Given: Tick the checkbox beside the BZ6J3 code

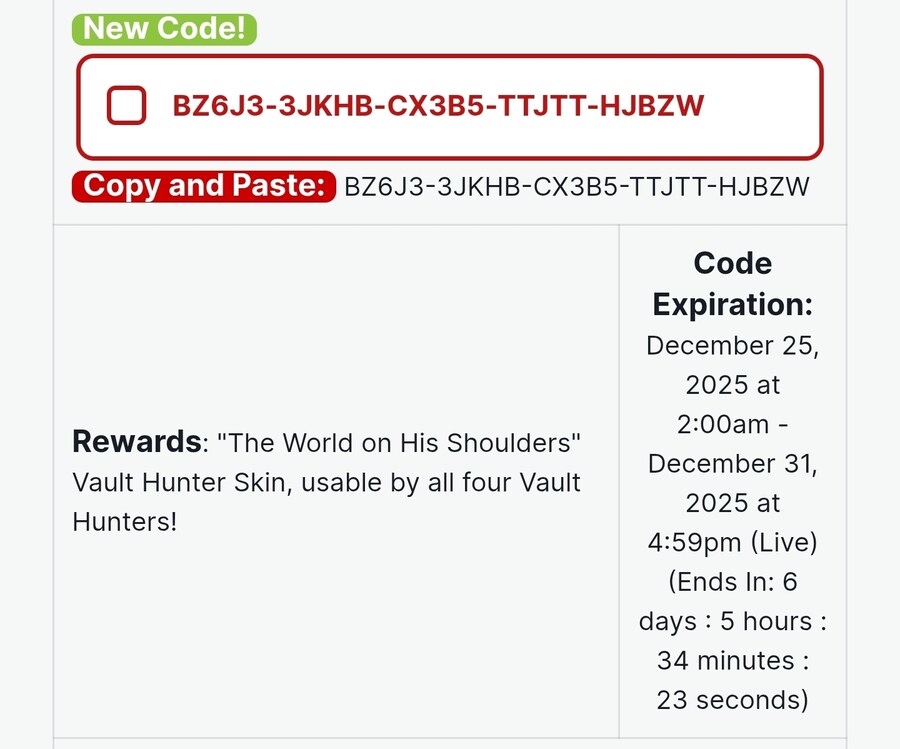Looking at the screenshot, I should pyautogui.click(x=127, y=105).
